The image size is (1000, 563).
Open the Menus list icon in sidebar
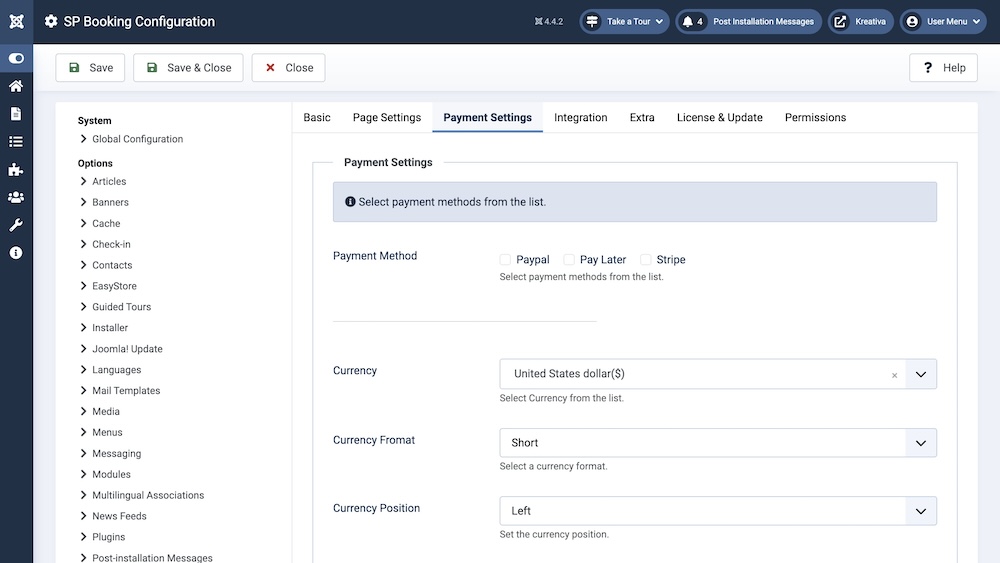tap(16, 142)
